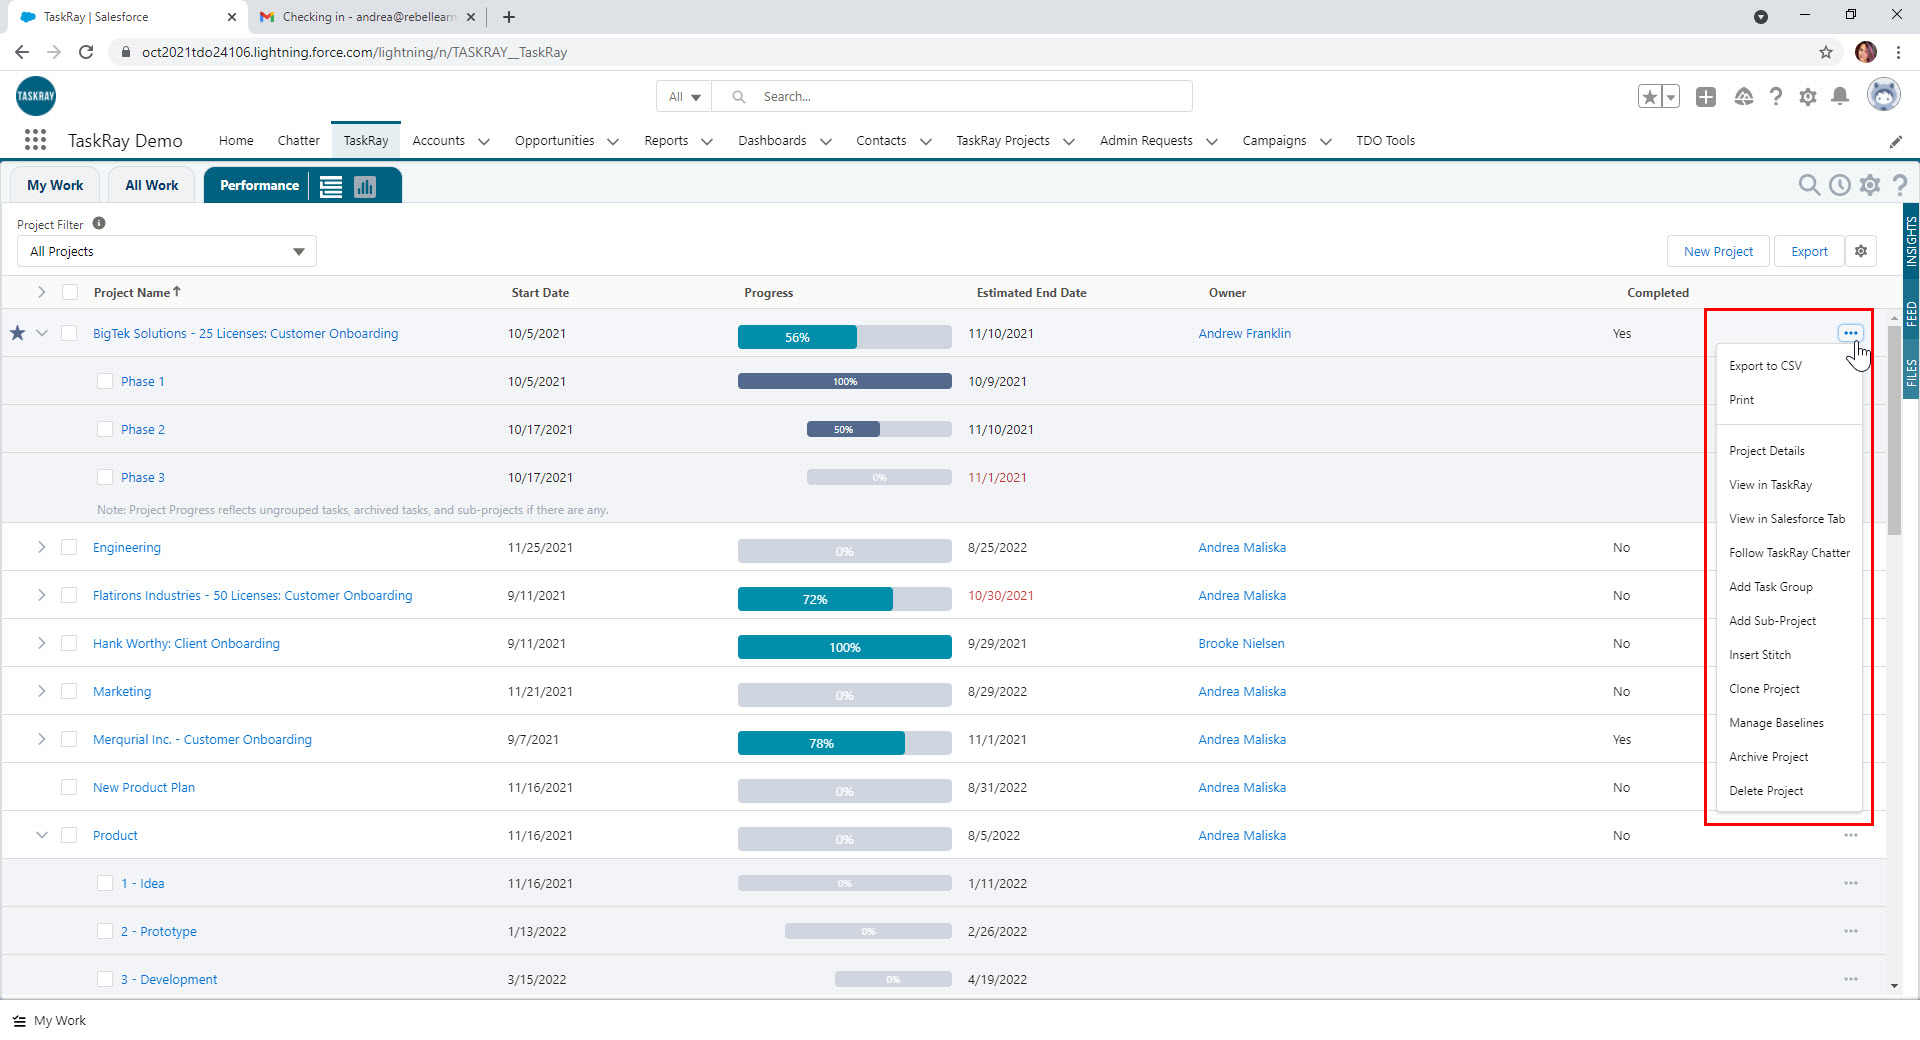Expand the Hank Worthy project row
This screenshot has width=1920, height=1040.
41,643
